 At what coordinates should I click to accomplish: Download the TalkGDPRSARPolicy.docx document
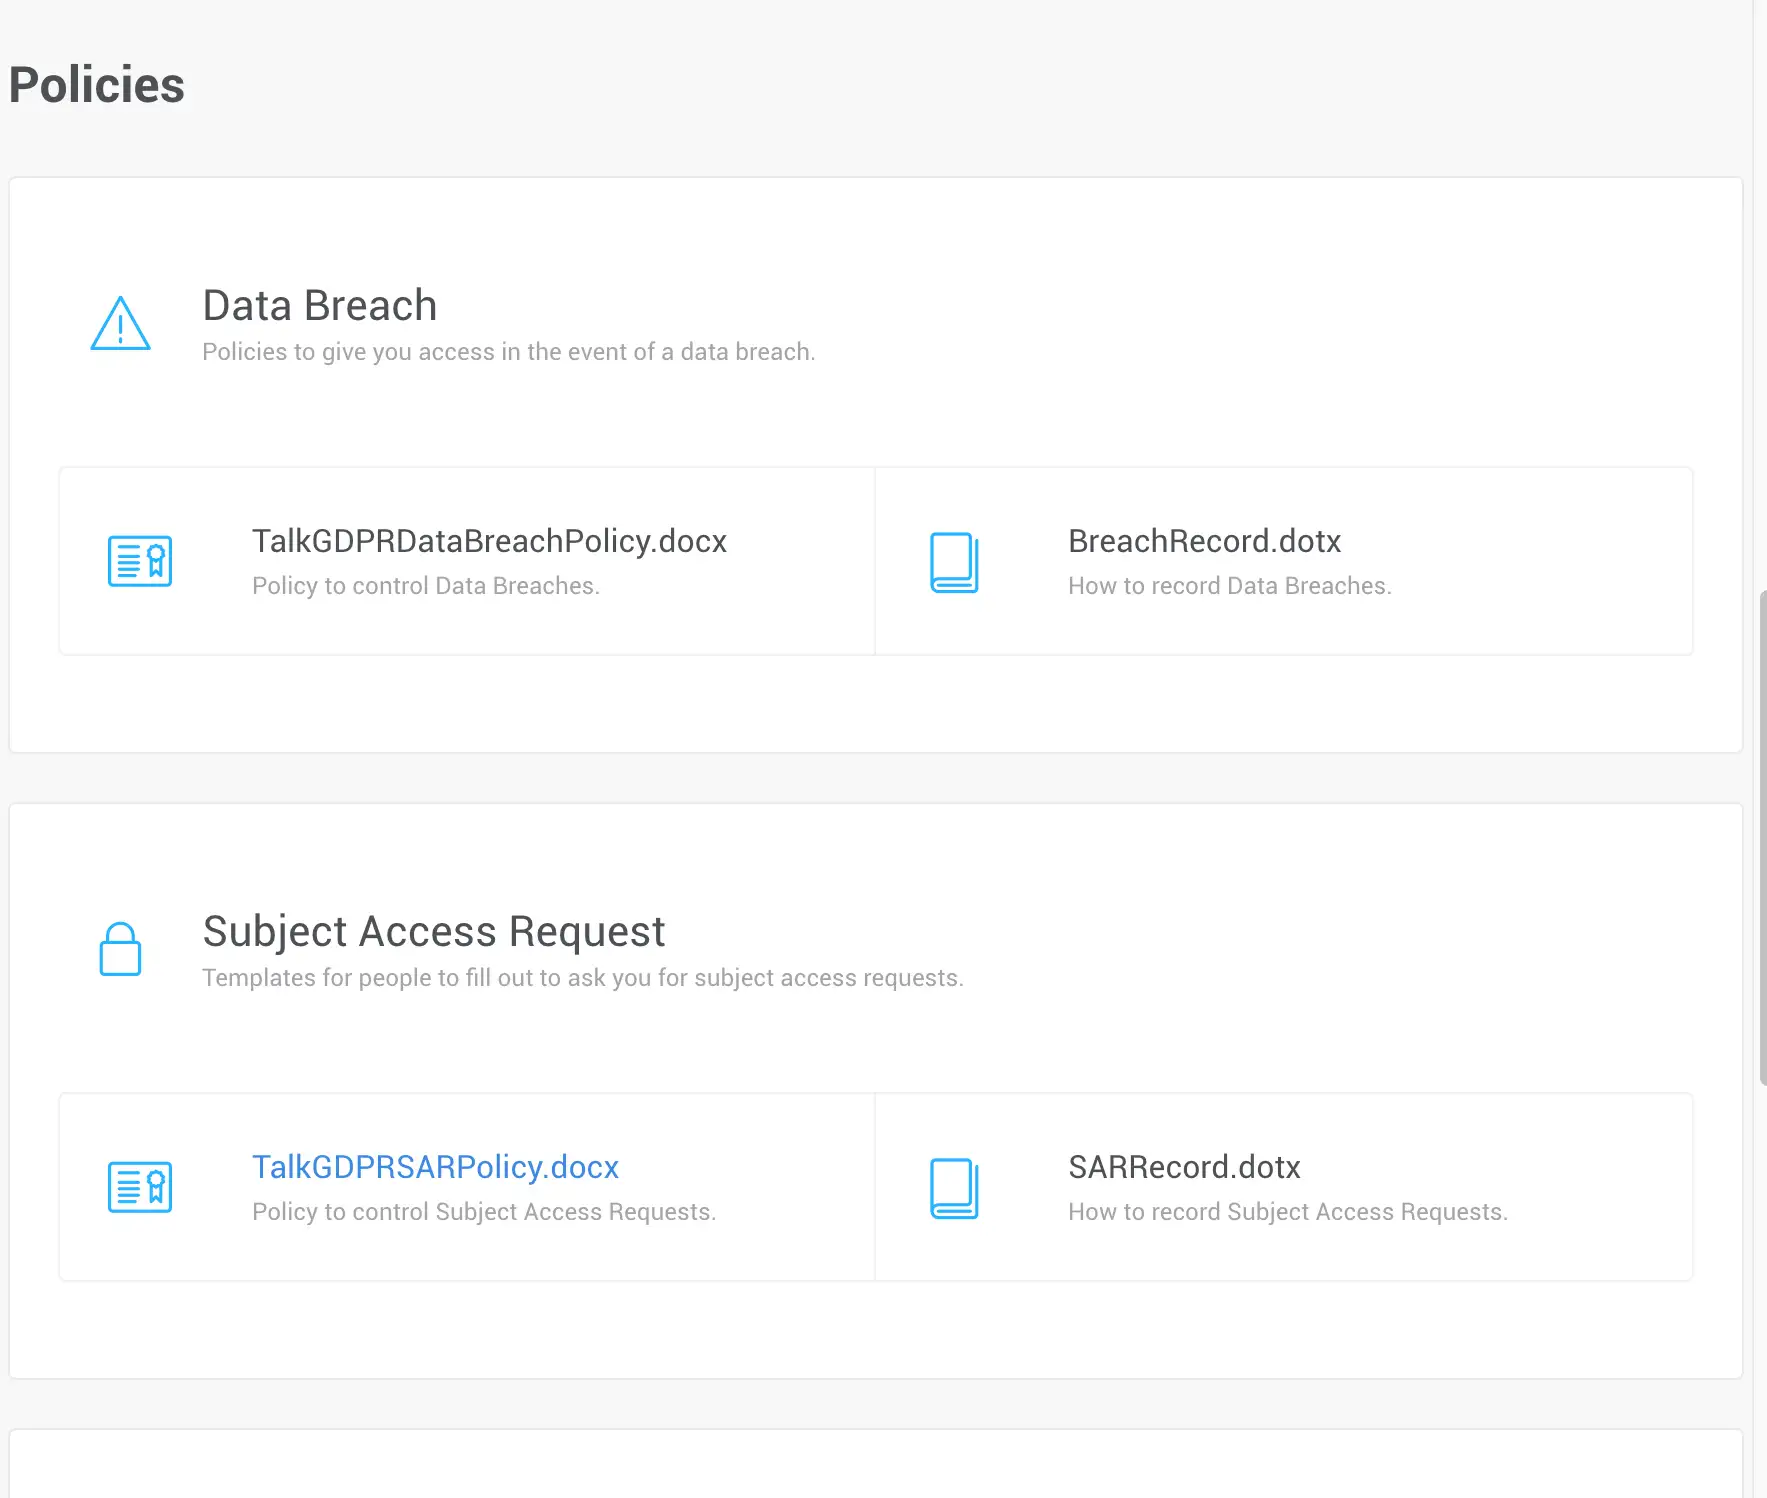pos(435,1167)
